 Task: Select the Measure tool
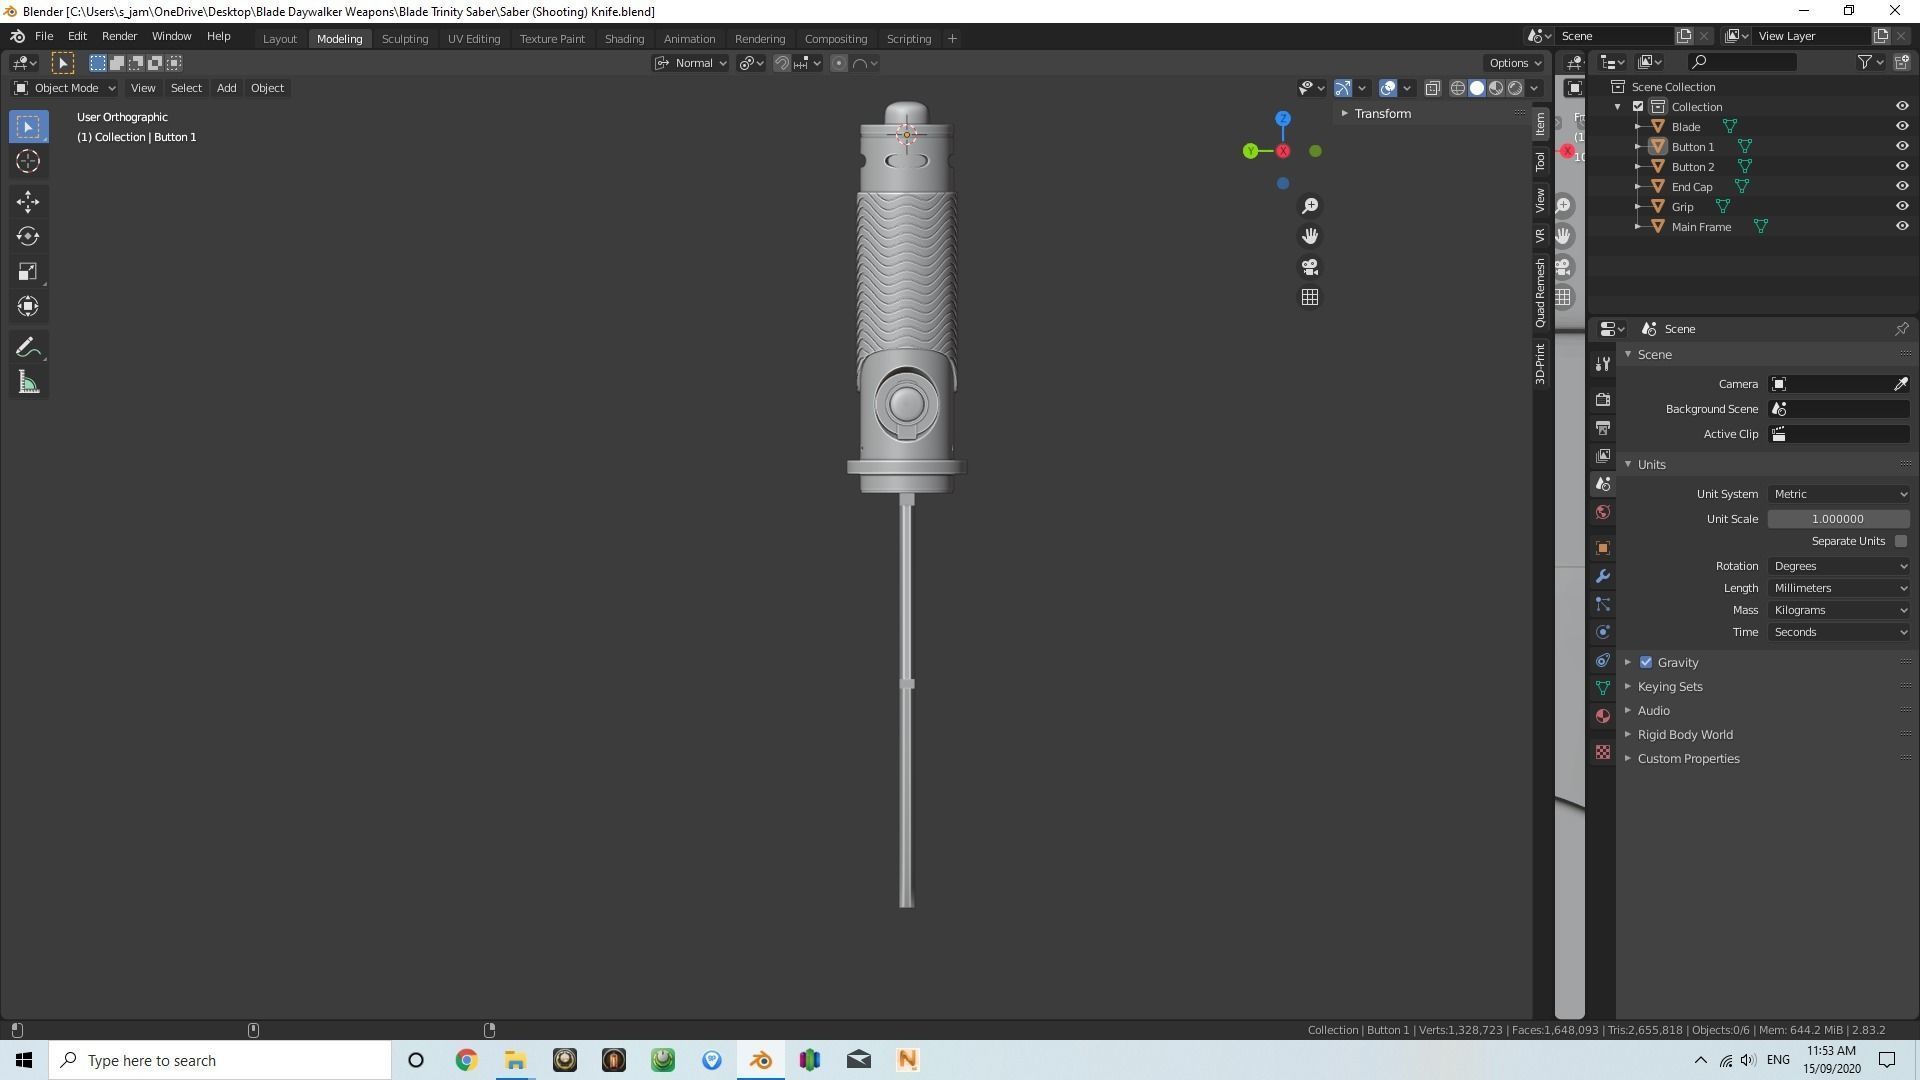[28, 383]
